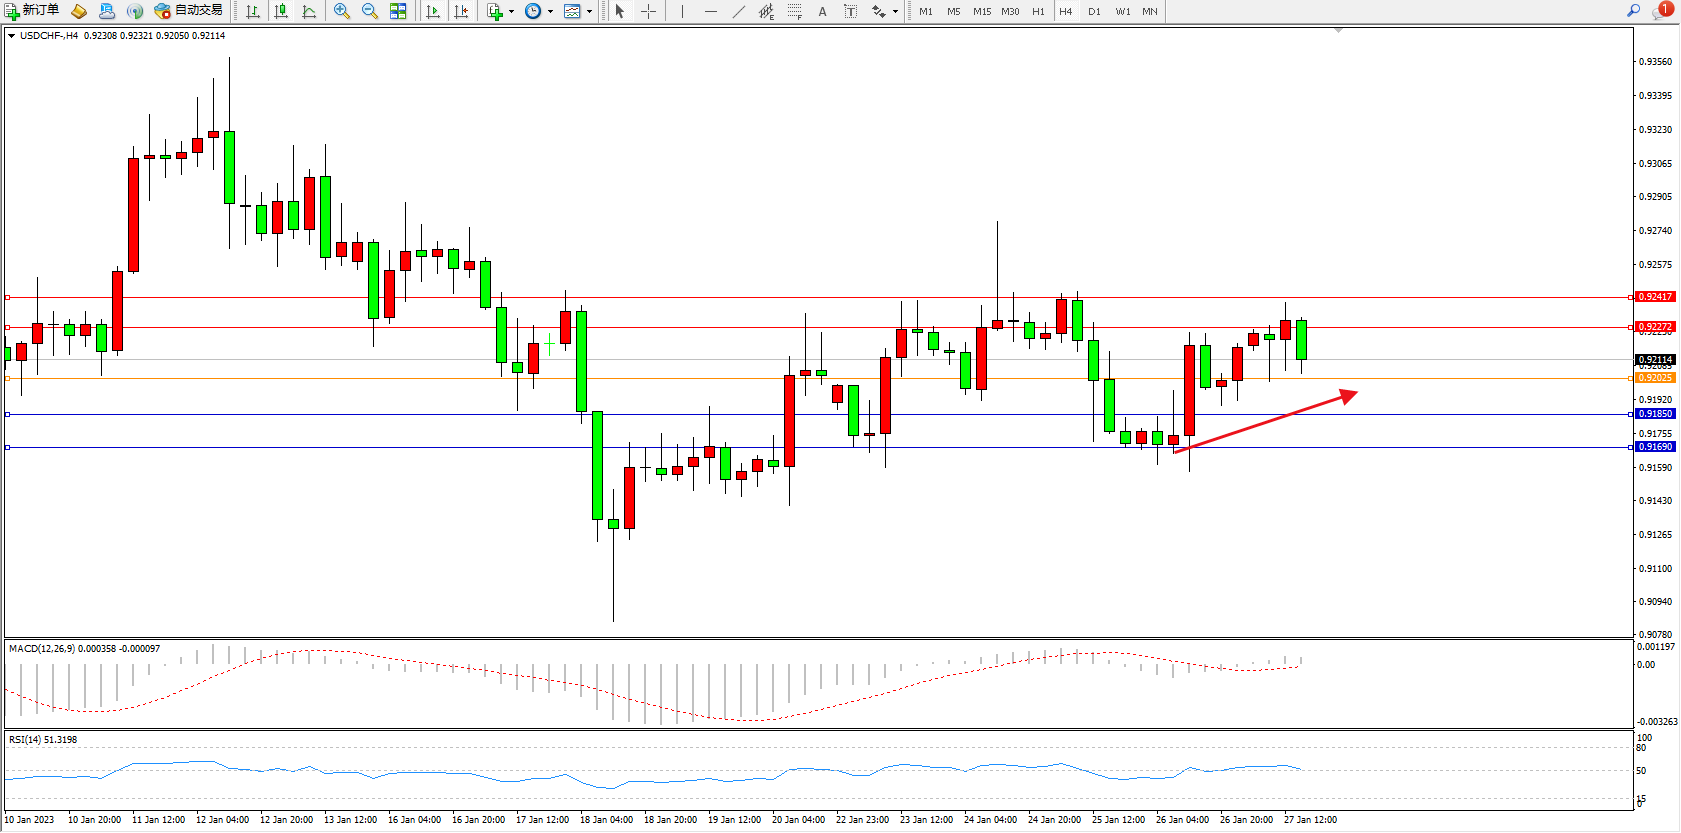Switch to the D1 timeframe
The width and height of the screenshot is (1681, 833).
(1094, 11)
